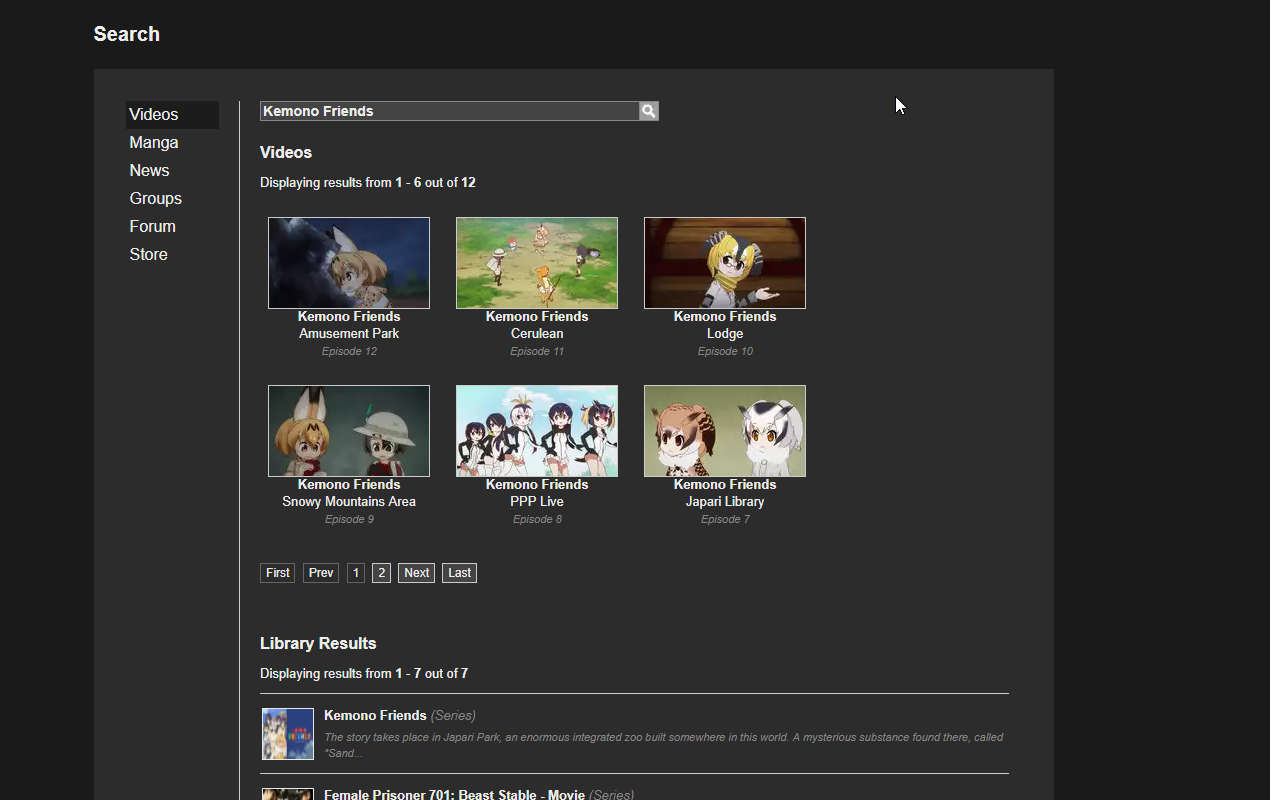Click the Episode 7 label
Image resolution: width=1280 pixels, height=800 pixels.
click(x=725, y=520)
